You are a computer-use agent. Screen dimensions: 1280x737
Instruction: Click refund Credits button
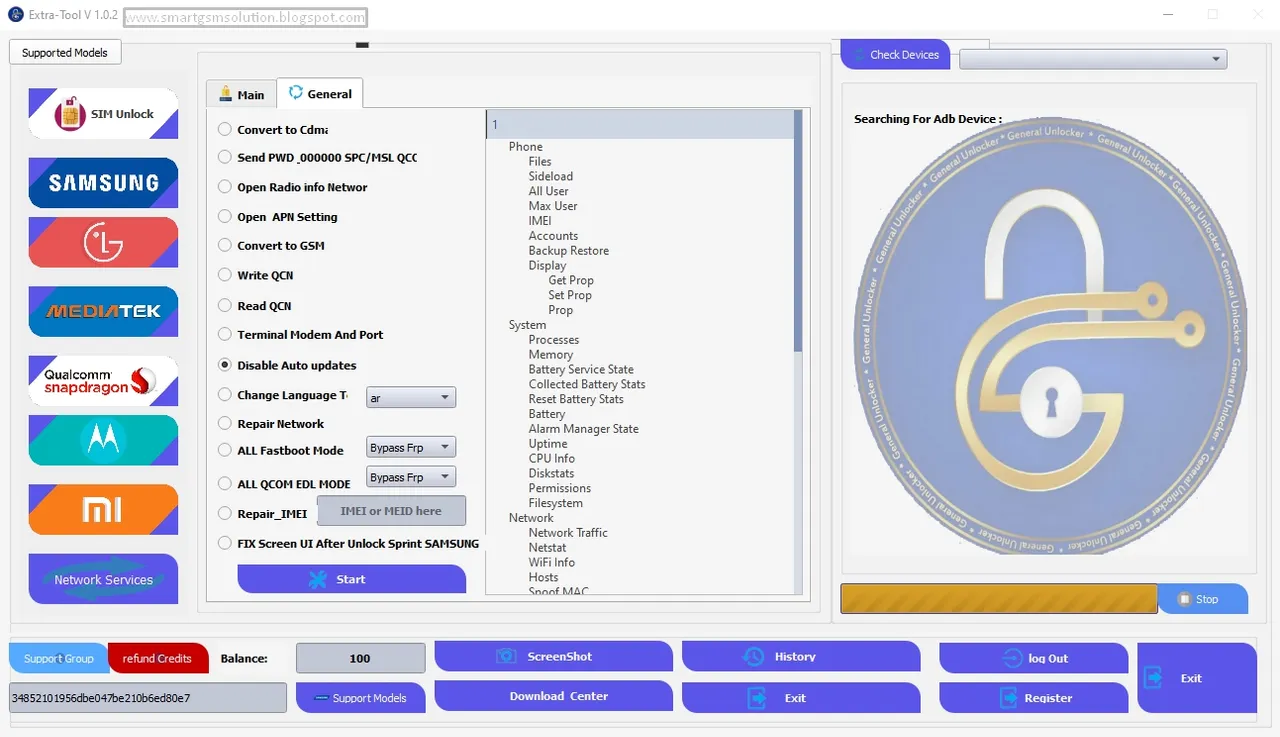pyautogui.click(x=158, y=658)
